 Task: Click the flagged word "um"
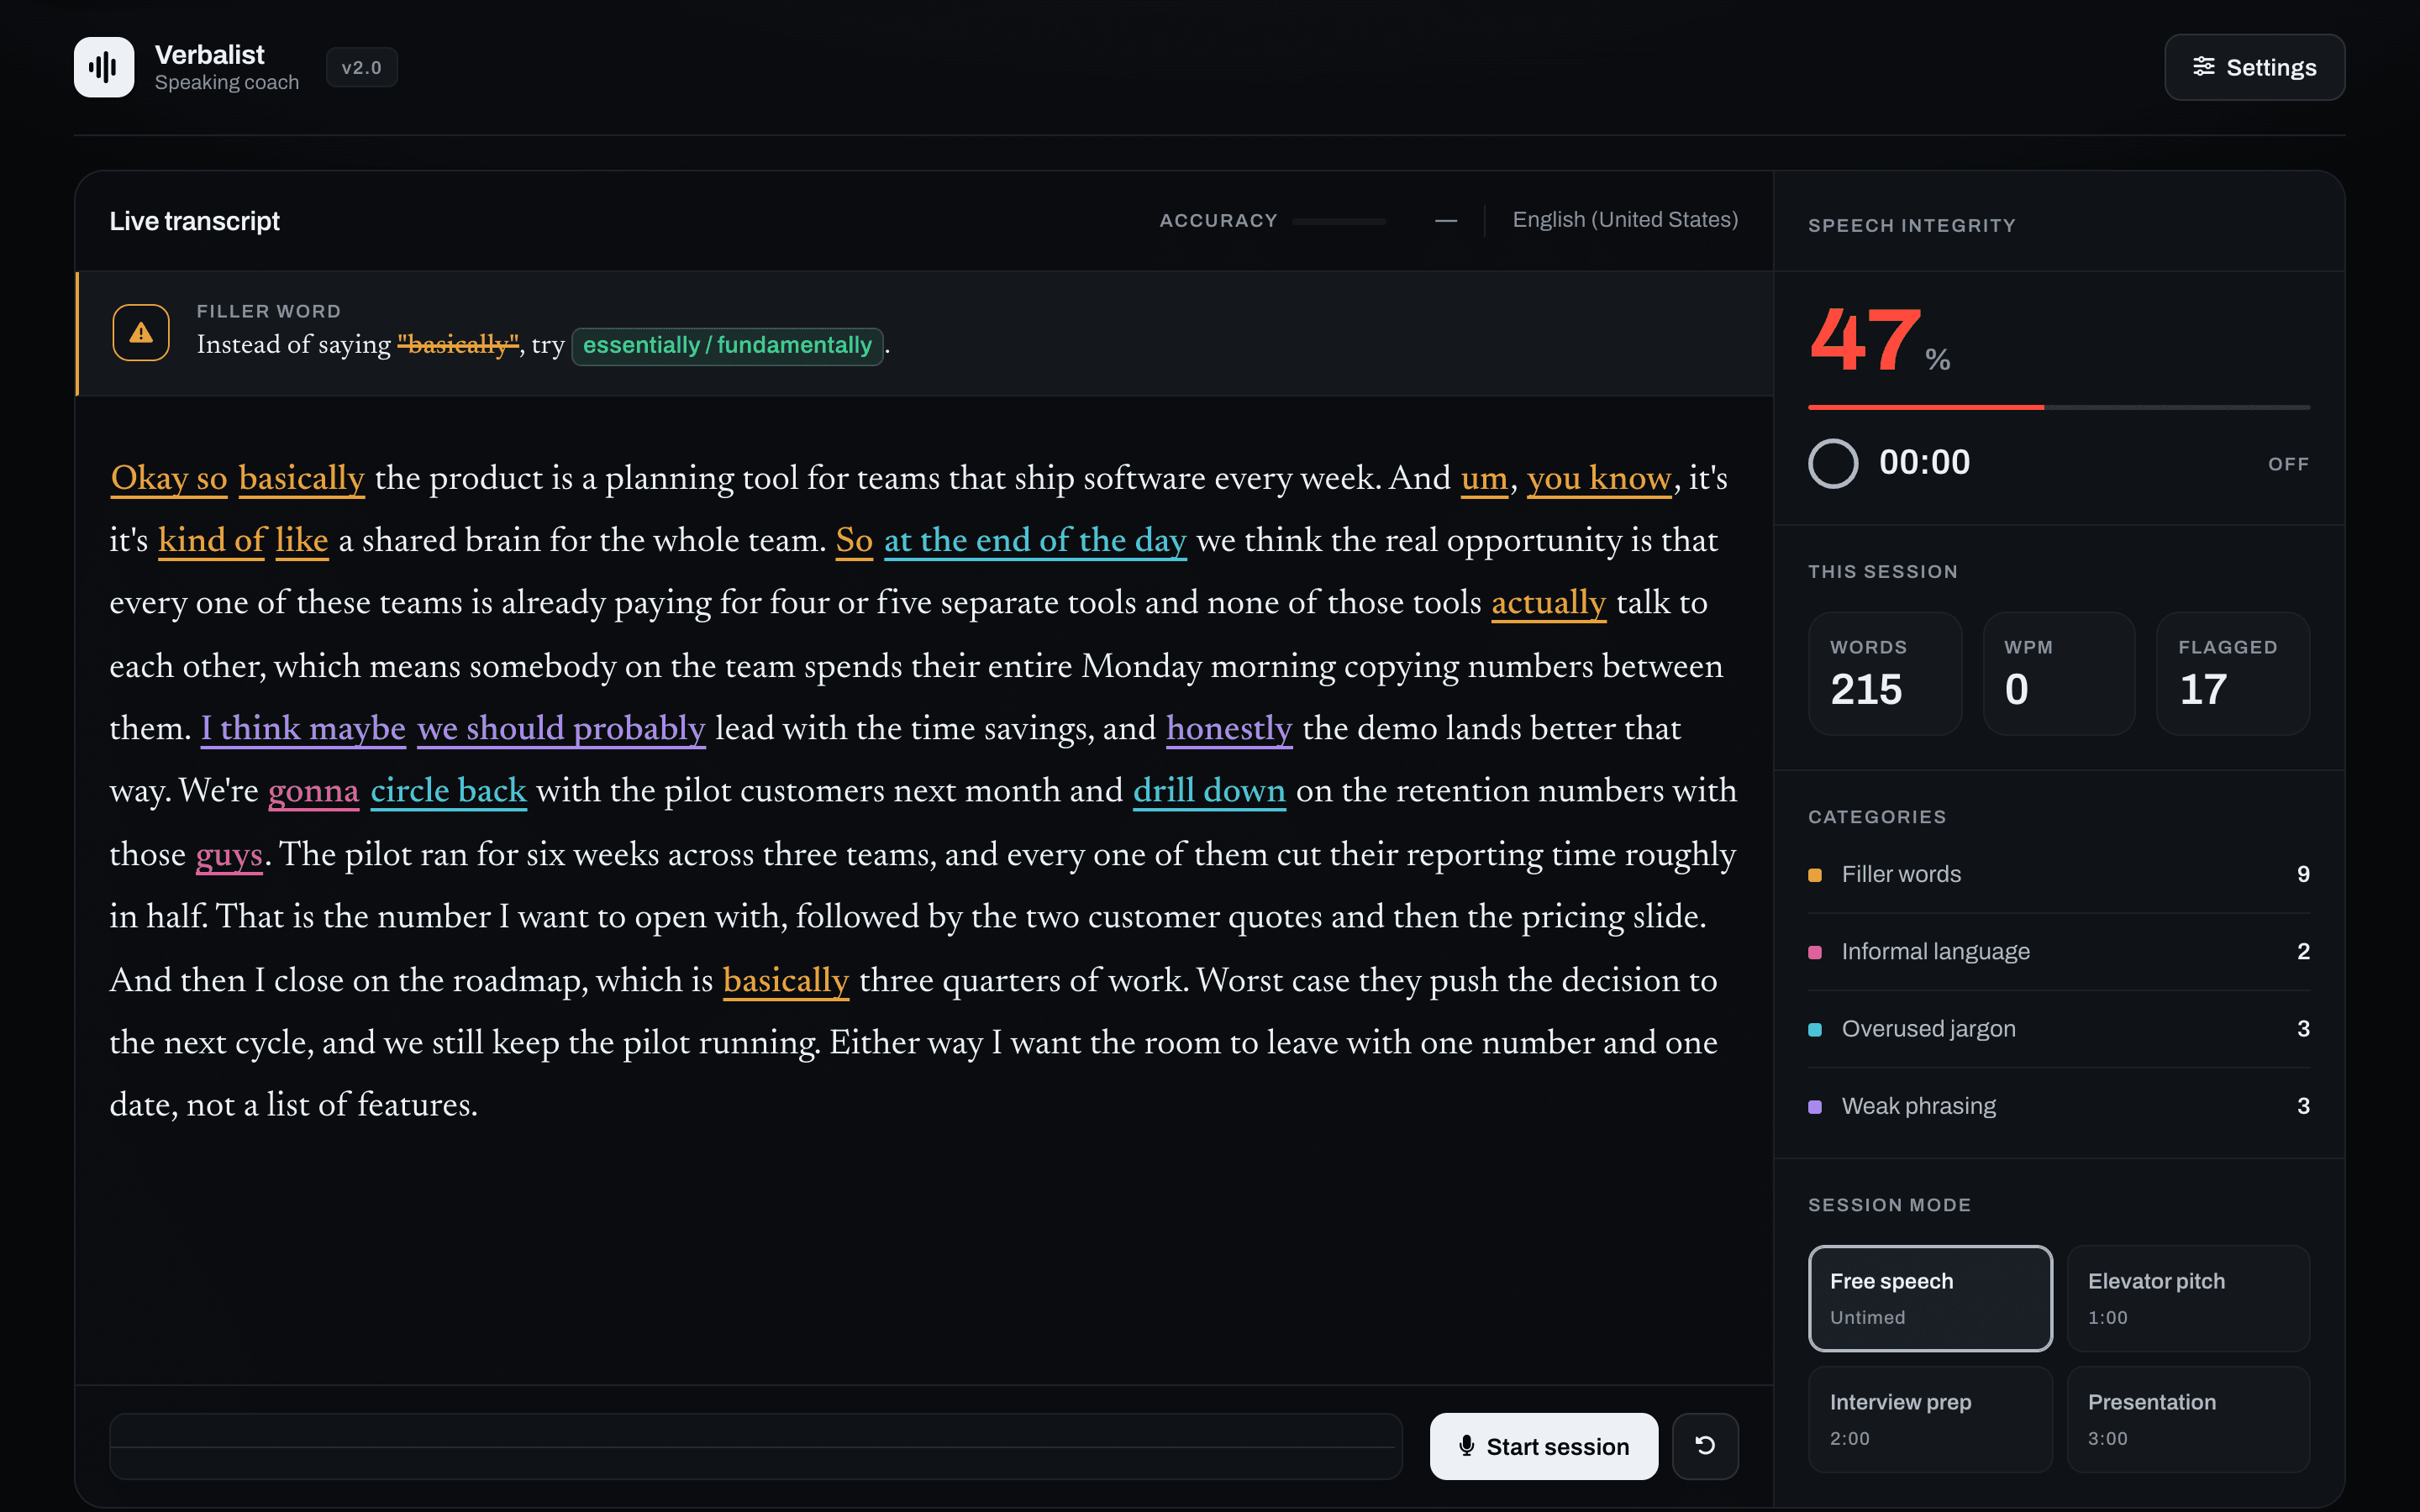pyautogui.click(x=1484, y=479)
